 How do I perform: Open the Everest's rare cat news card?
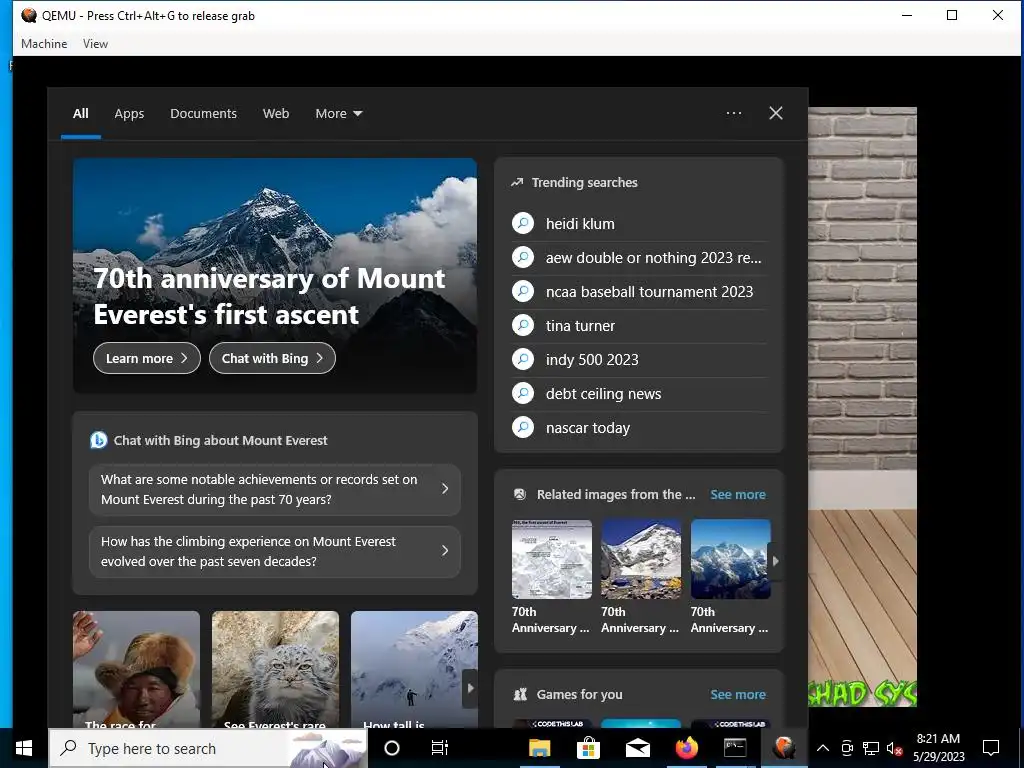275,669
